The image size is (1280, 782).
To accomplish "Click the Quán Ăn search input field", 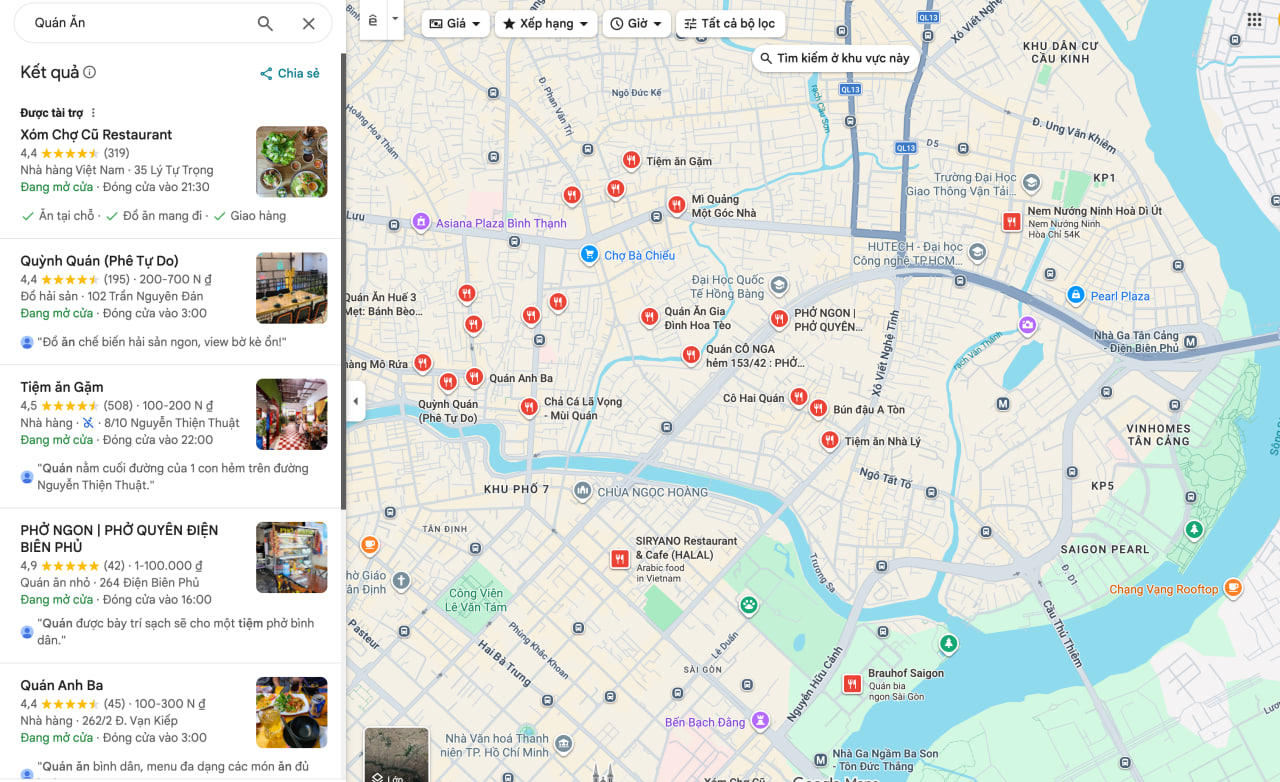I will tap(138, 23).
